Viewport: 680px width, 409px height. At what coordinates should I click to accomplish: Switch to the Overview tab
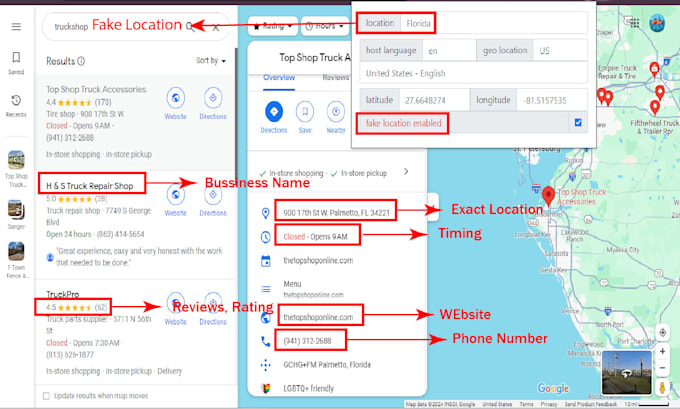[279, 78]
